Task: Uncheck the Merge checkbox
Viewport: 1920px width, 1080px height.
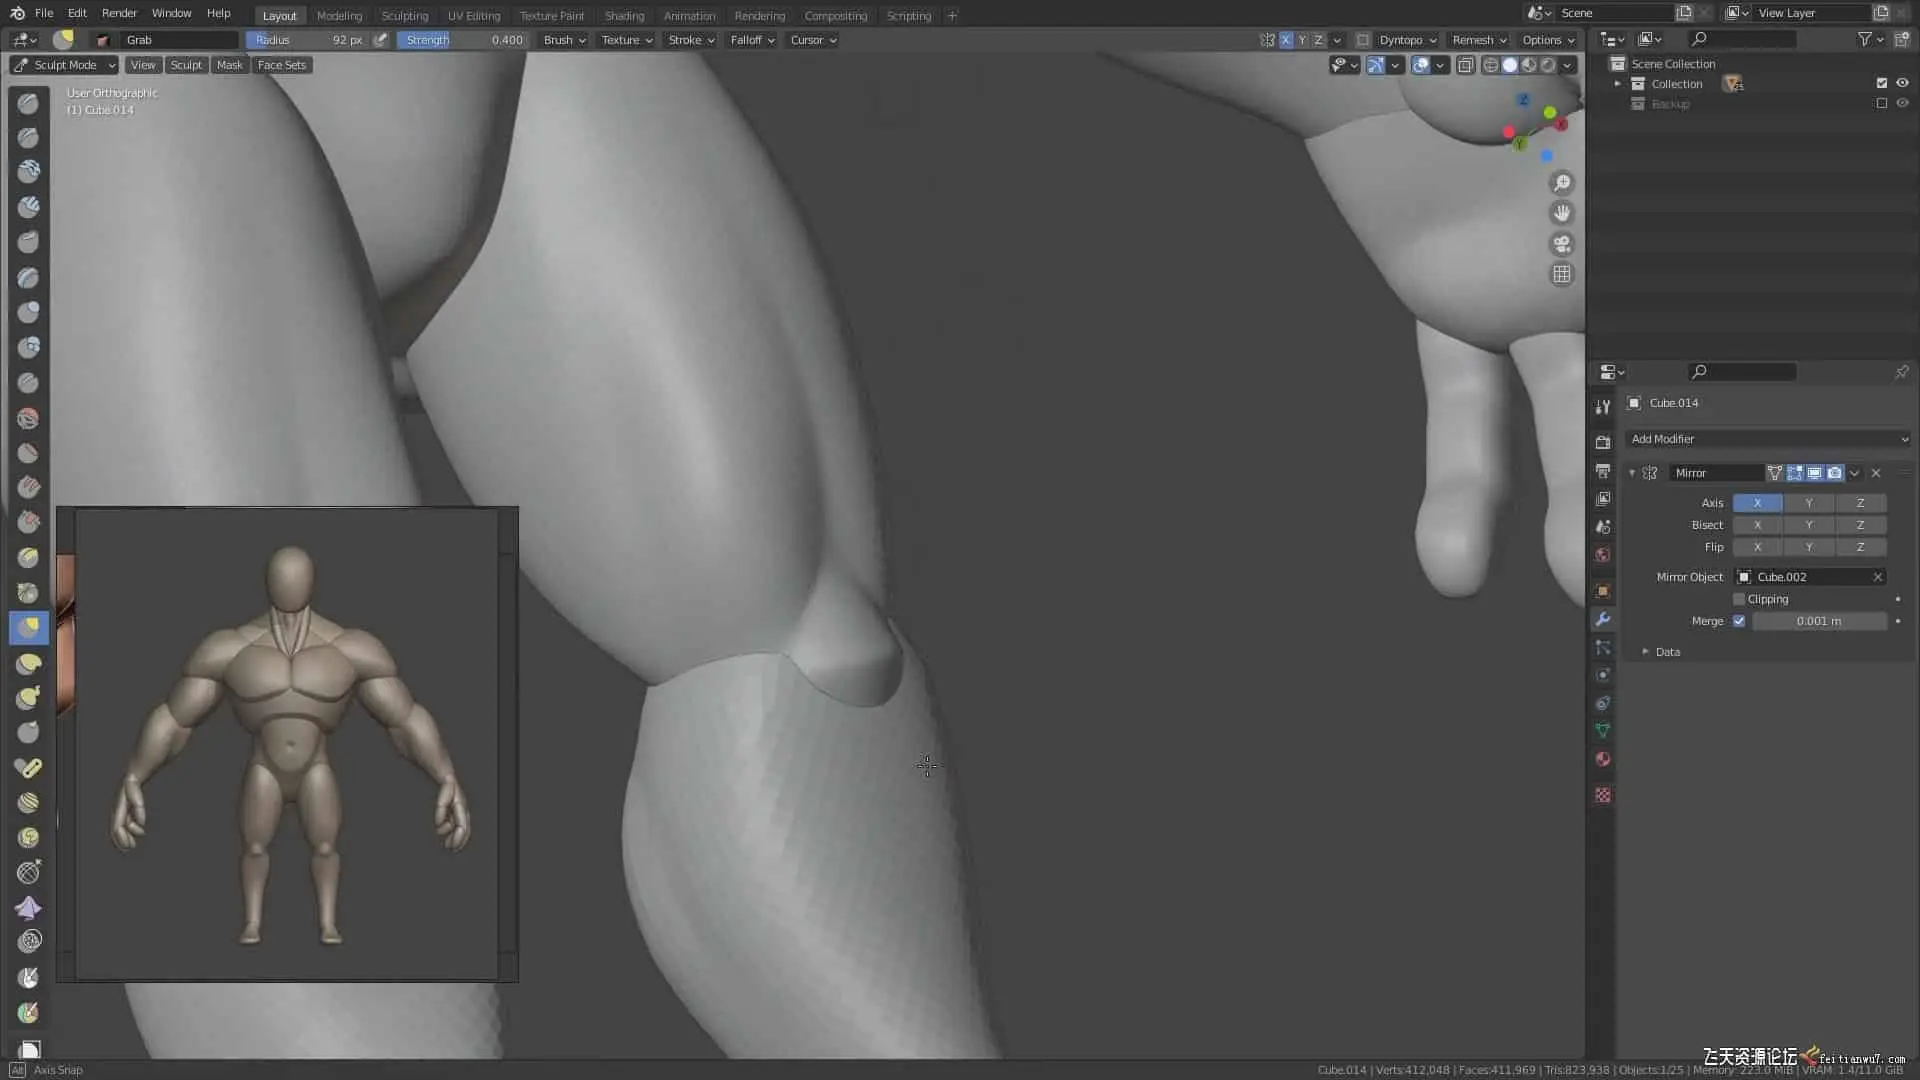Action: (1739, 621)
